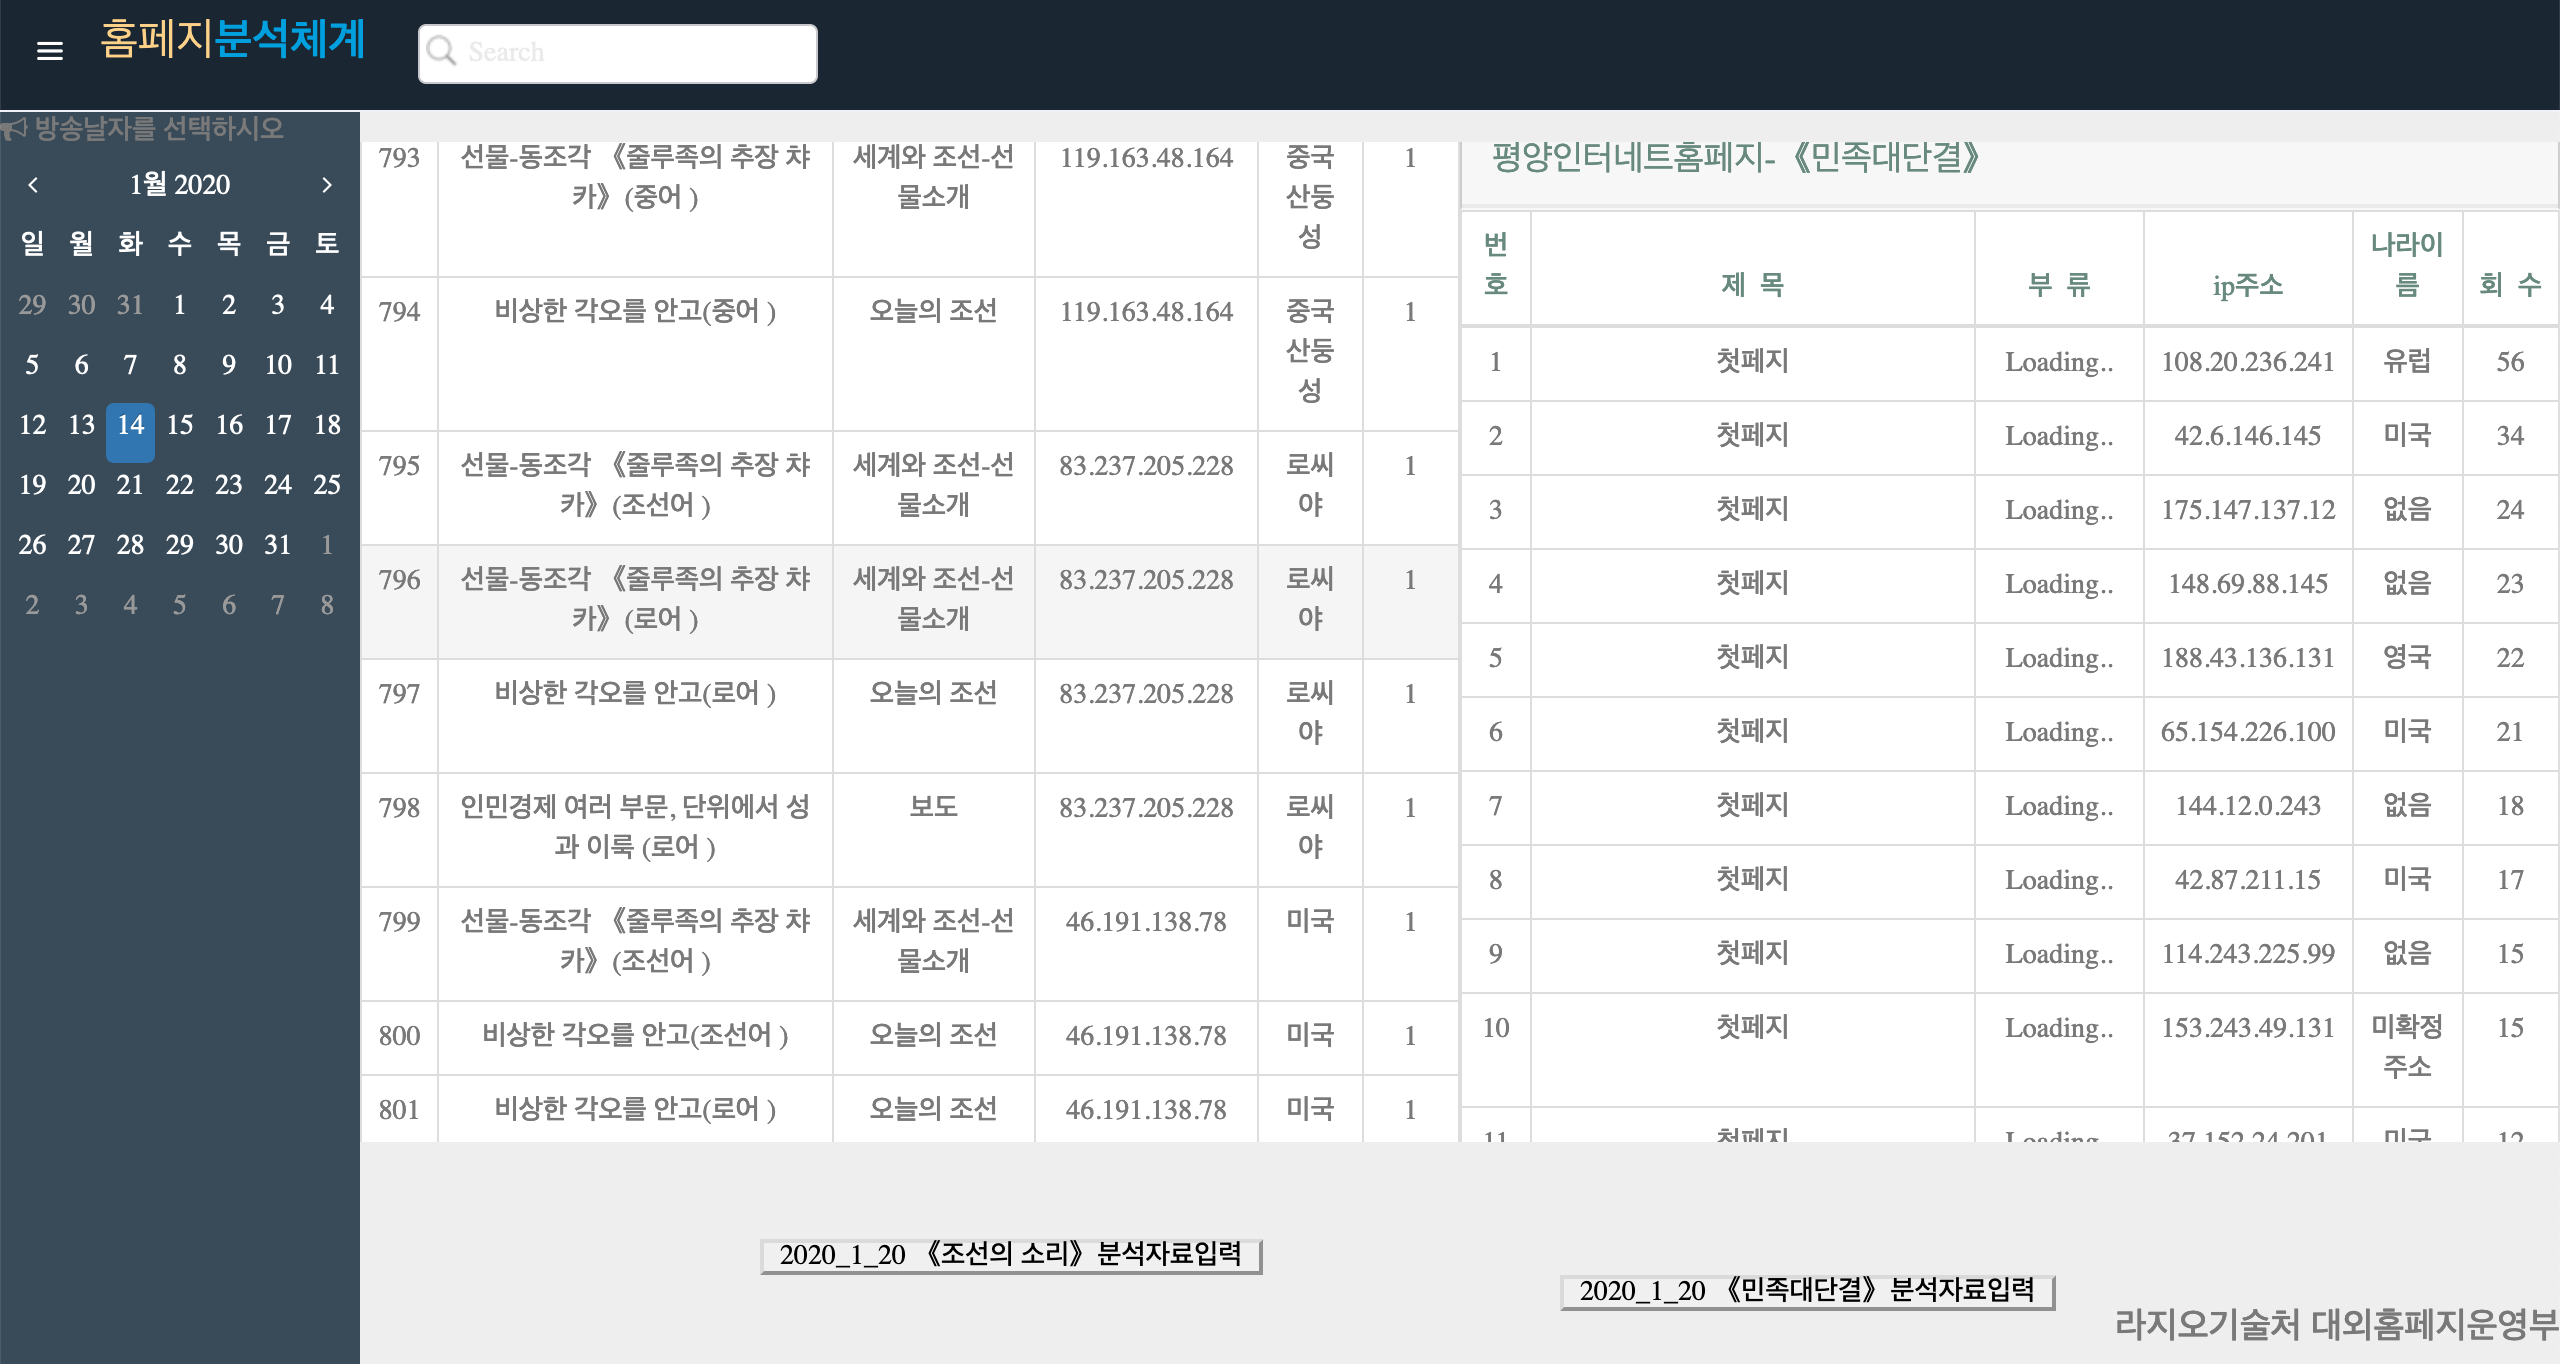2560x1364 pixels.
Task: Open the hamburger menu icon
Action: point(49,51)
